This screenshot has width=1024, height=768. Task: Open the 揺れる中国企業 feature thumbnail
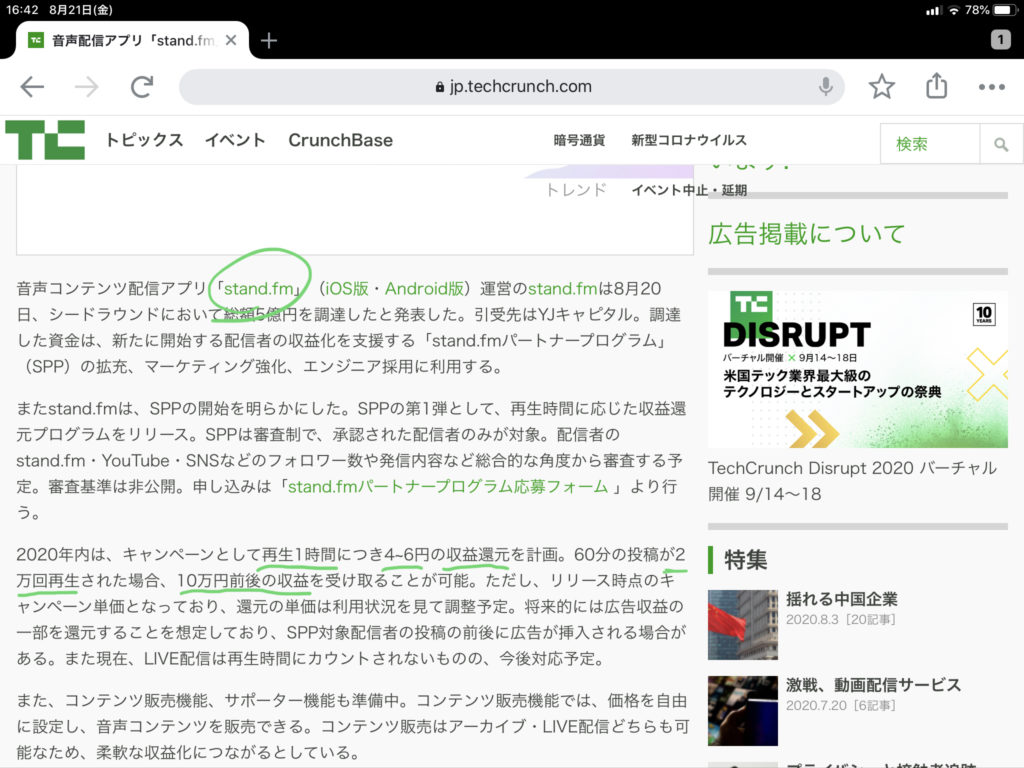[743, 625]
